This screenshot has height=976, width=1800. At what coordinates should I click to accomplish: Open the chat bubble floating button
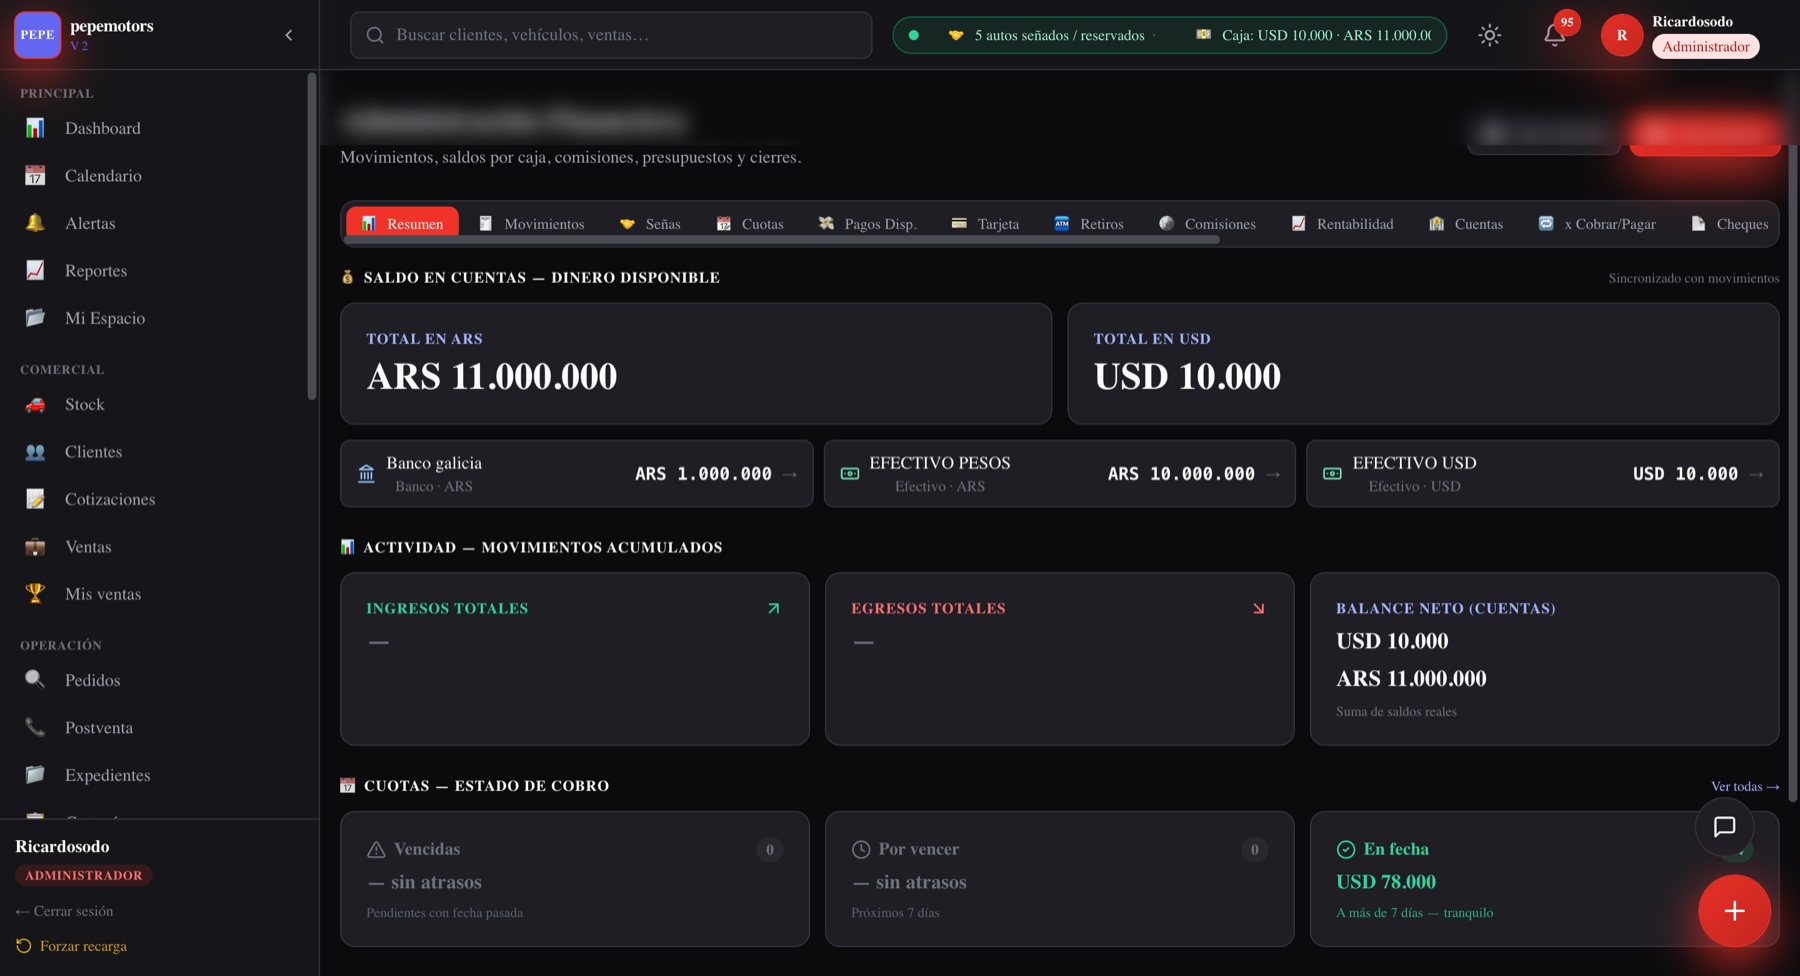point(1724,827)
